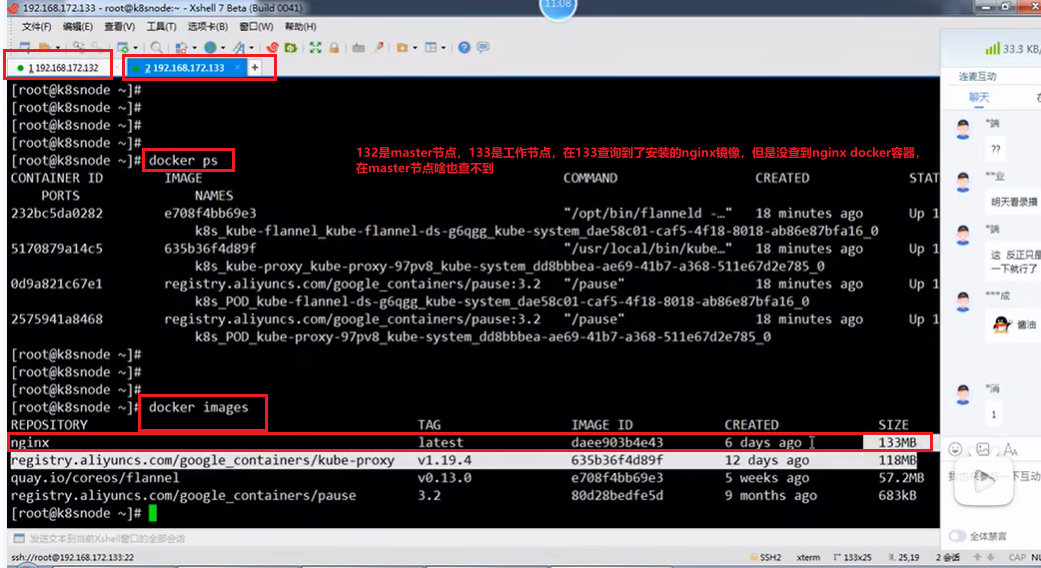
Task: Expand the Copy/Paste icon dropdown arrow
Action: (194, 48)
